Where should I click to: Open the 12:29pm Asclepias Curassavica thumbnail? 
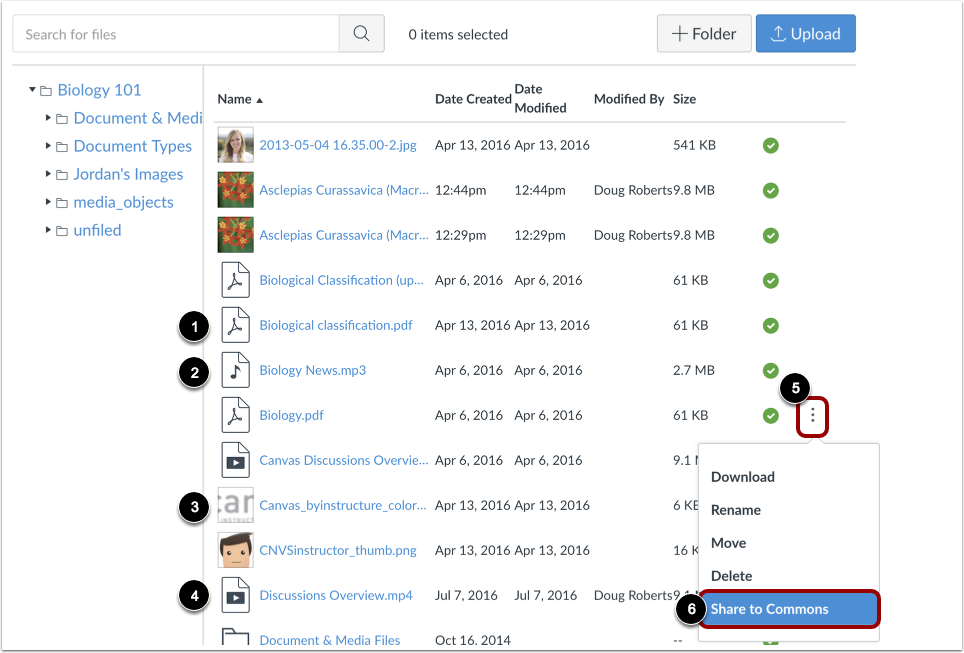click(x=235, y=235)
